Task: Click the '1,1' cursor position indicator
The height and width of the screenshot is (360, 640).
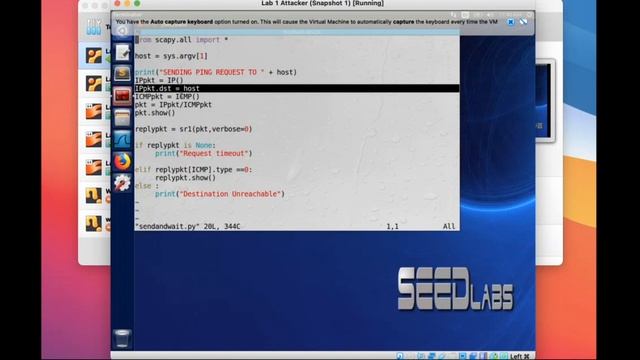Action: 393,226
